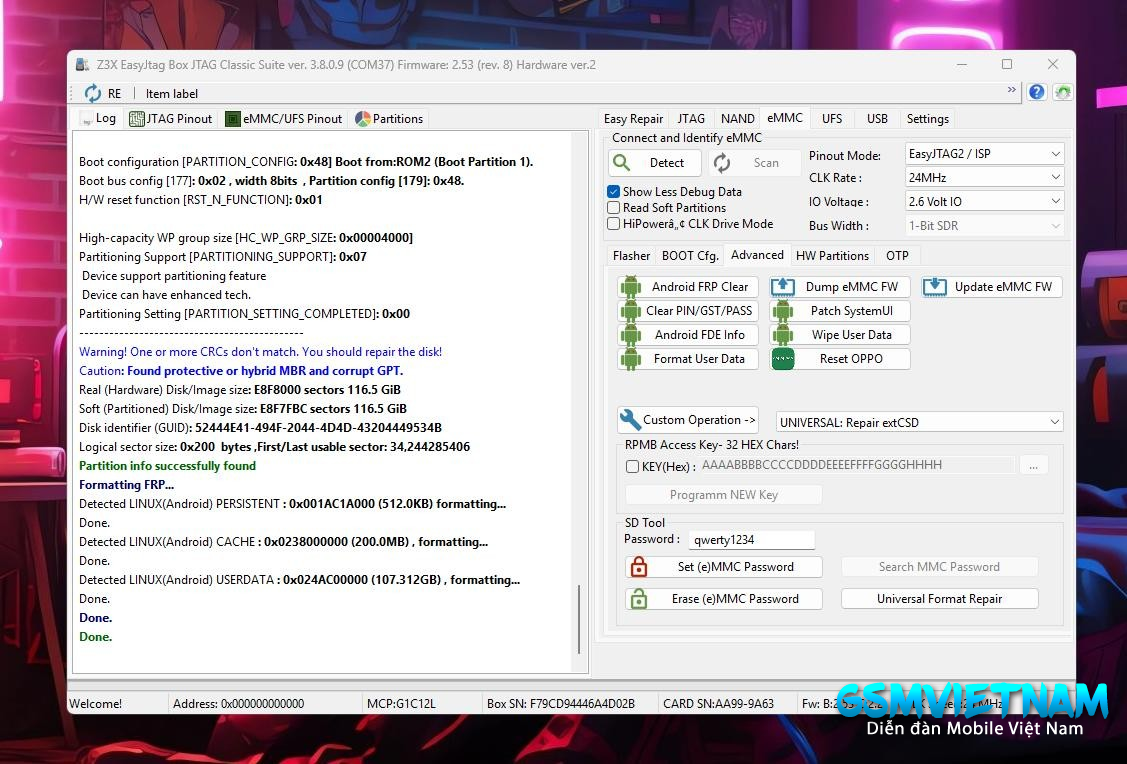
Task: Click the Custom Operation button
Action: (x=688, y=420)
